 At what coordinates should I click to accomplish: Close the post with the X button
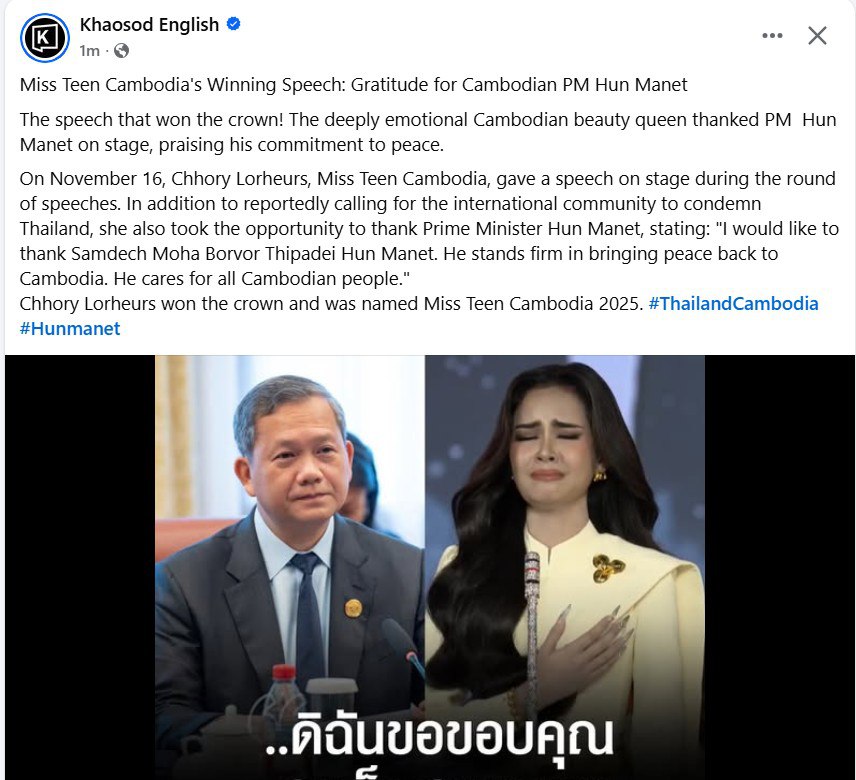click(x=817, y=35)
